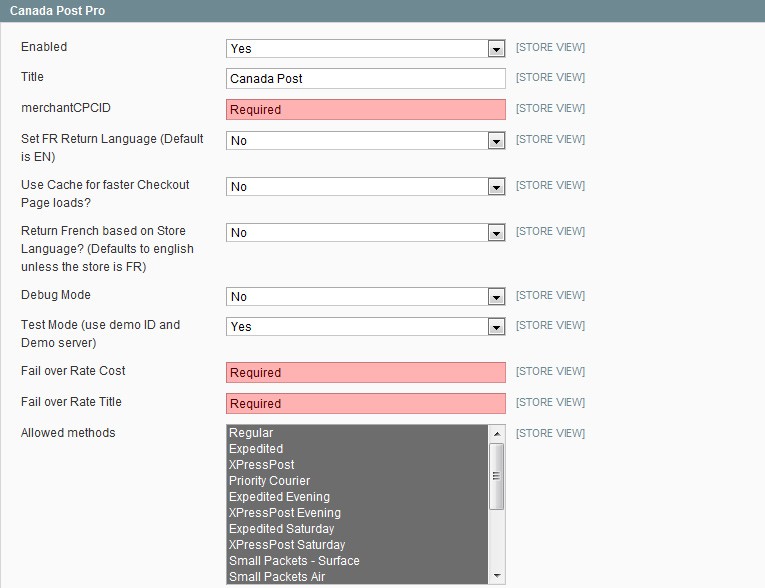Image resolution: width=765 pixels, height=588 pixels.
Task: Select Regular in Allowed methods list
Action: coord(357,432)
